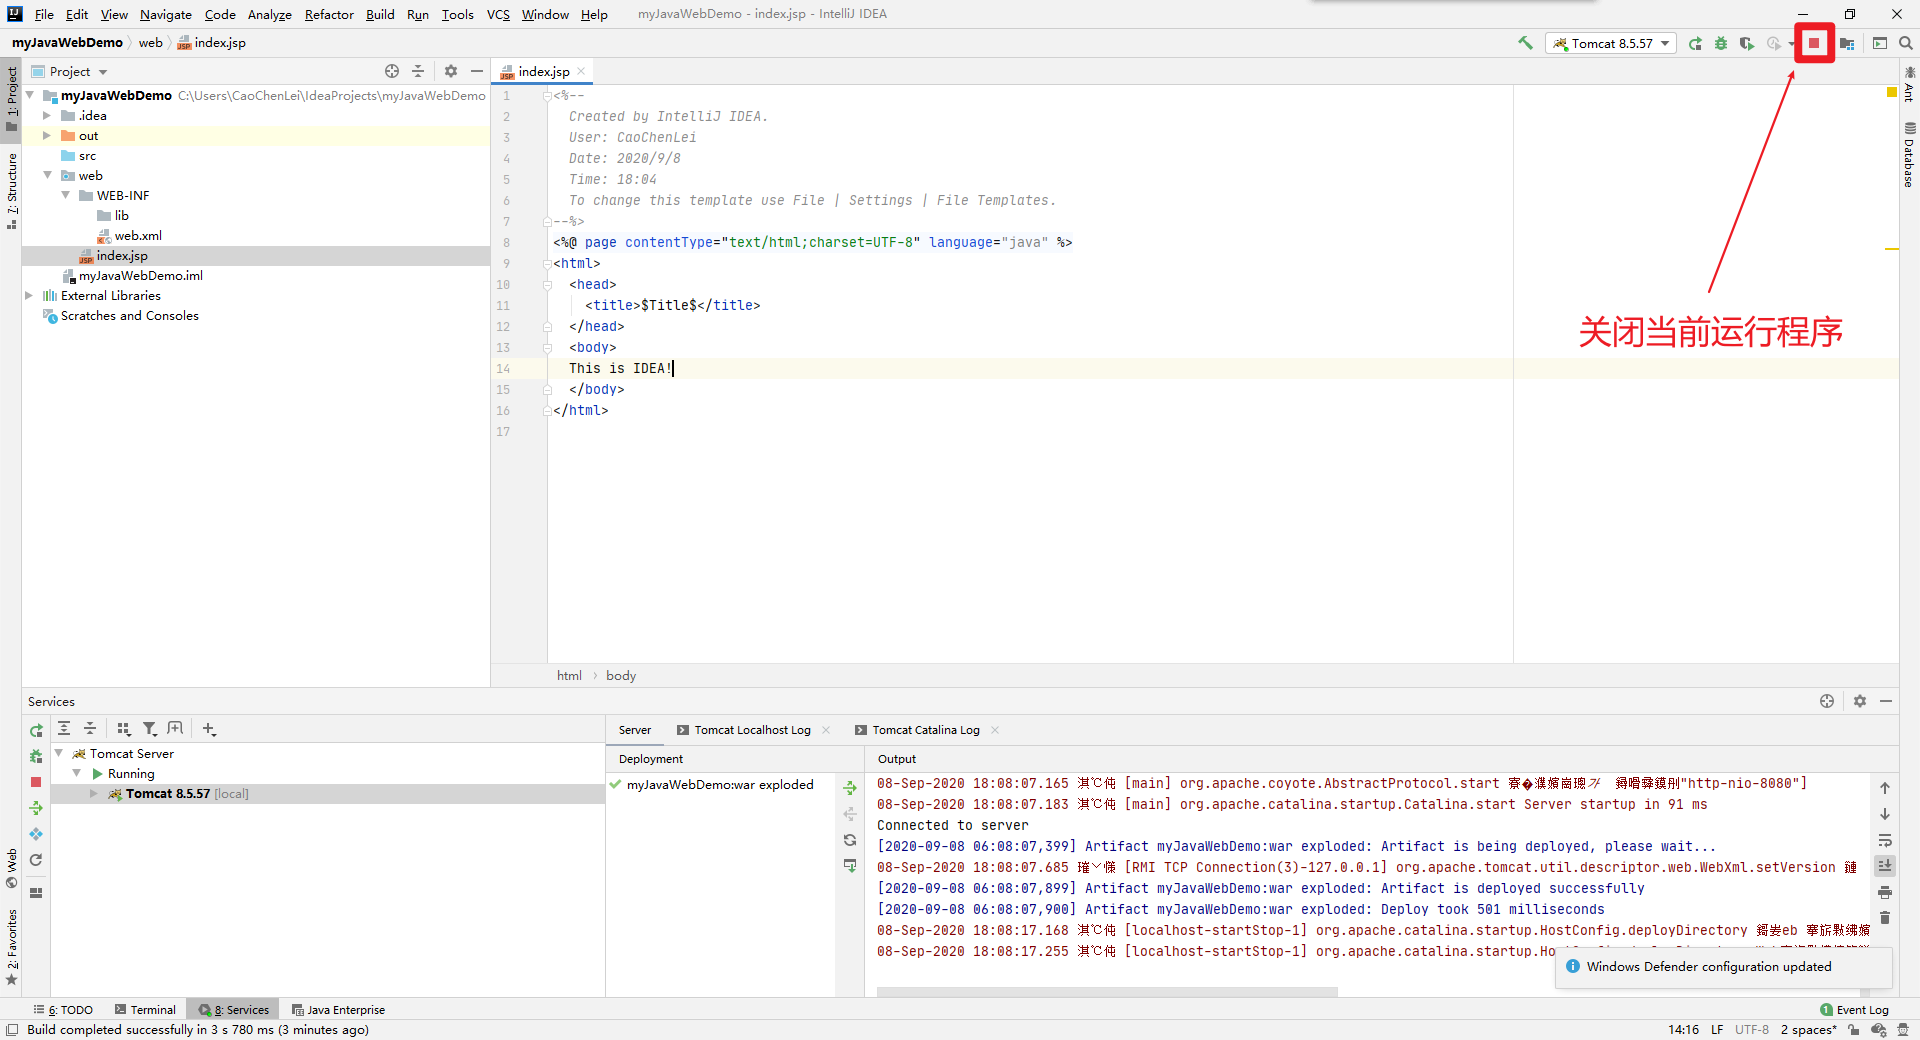Screen dimensions: 1920x1040
Task: Locate opened file in Project panel
Action: tap(392, 71)
